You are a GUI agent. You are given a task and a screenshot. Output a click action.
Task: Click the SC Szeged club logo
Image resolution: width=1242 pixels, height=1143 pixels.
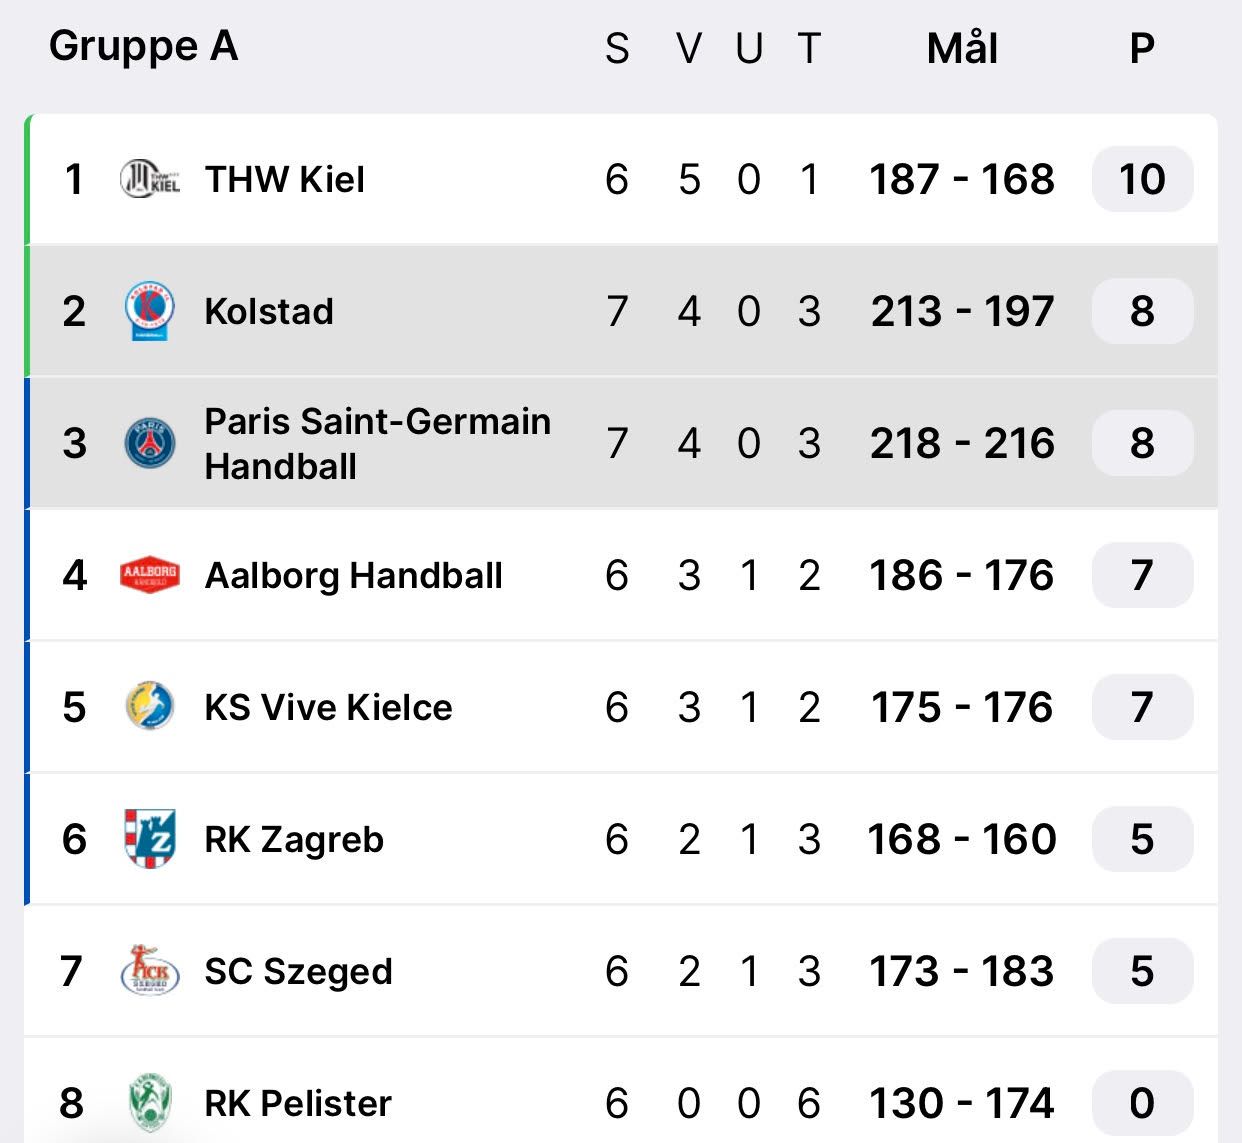(x=150, y=971)
